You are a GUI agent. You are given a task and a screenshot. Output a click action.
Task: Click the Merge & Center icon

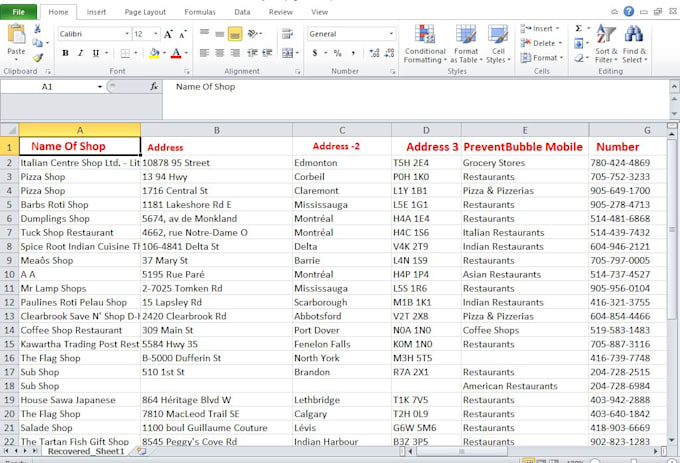(287, 53)
